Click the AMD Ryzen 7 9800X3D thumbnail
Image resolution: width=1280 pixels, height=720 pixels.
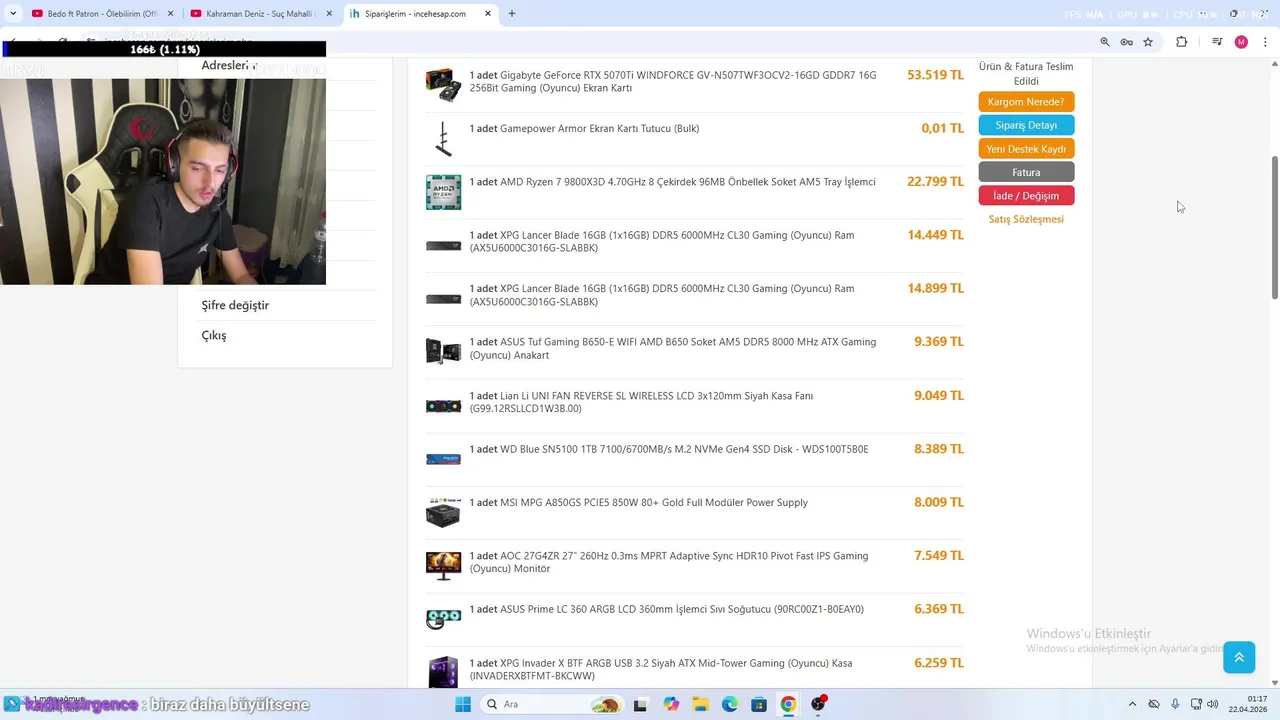[443, 192]
